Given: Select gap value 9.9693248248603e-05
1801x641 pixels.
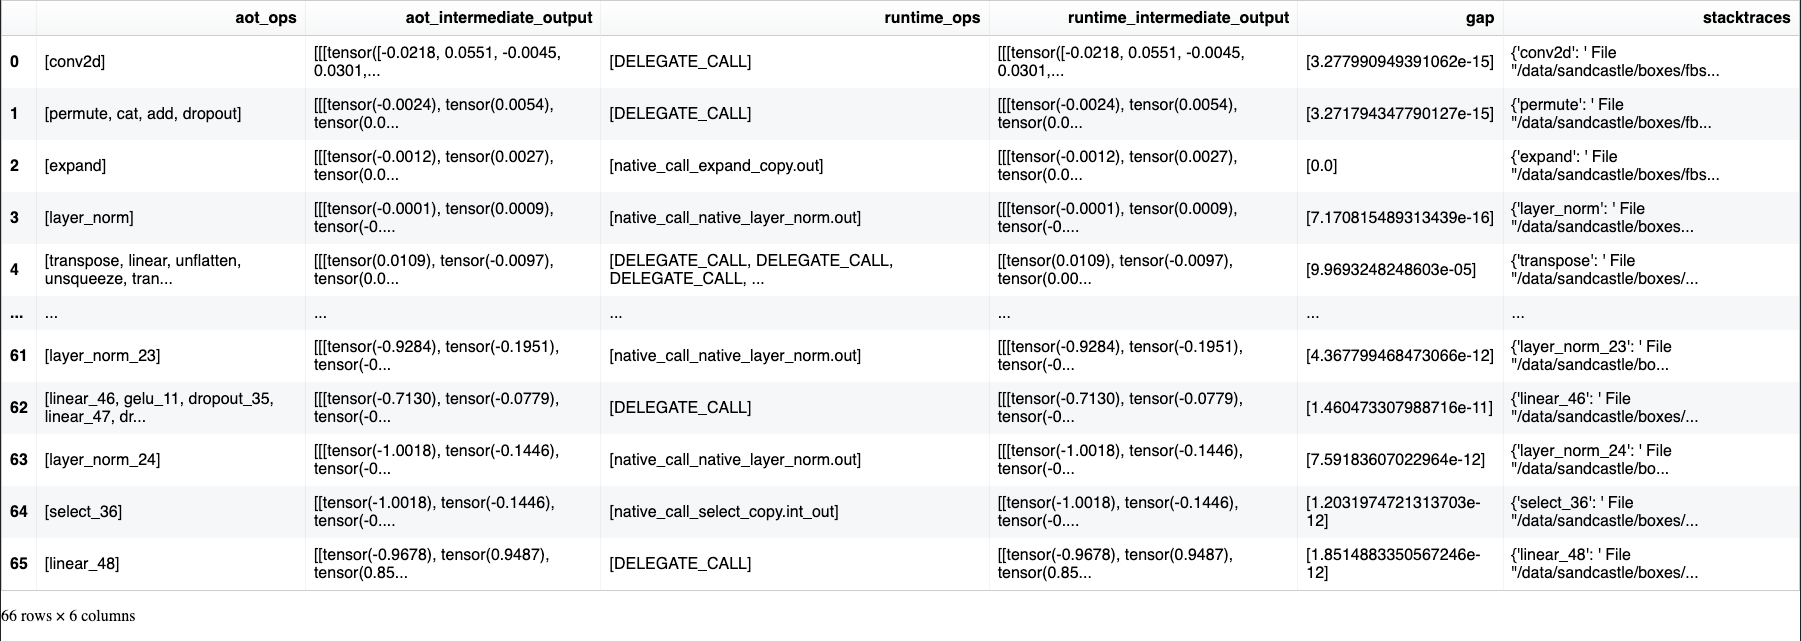Looking at the screenshot, I should click(1391, 270).
